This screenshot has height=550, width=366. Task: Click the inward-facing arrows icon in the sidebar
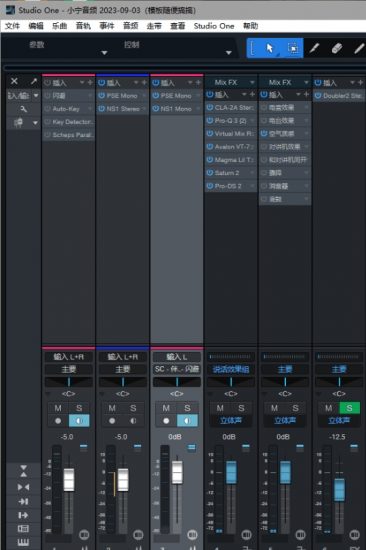coord(23,487)
